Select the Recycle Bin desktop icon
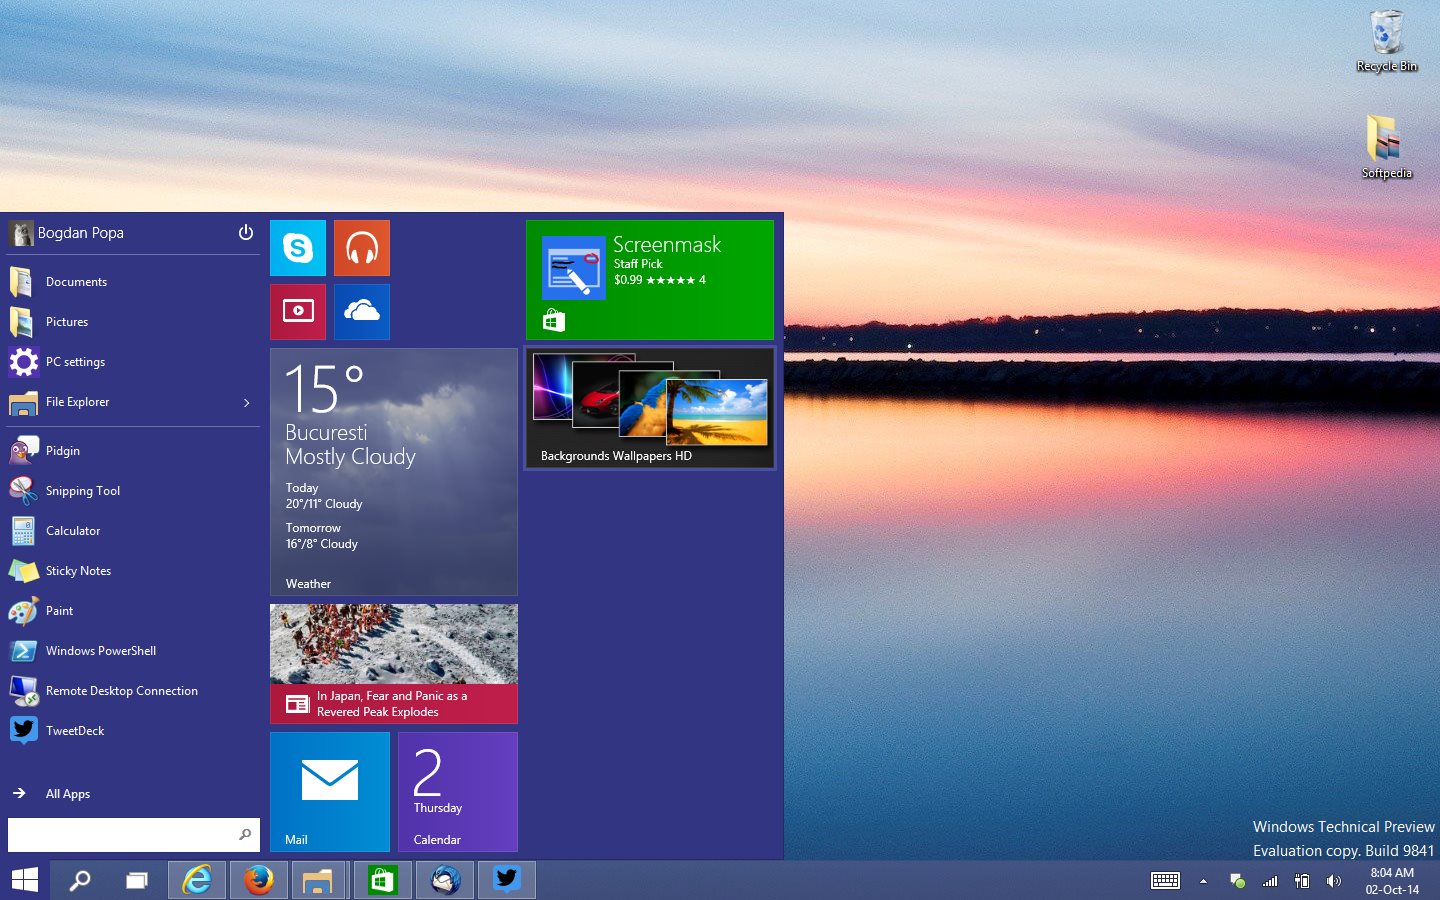Image resolution: width=1440 pixels, height=900 pixels. [1386, 41]
